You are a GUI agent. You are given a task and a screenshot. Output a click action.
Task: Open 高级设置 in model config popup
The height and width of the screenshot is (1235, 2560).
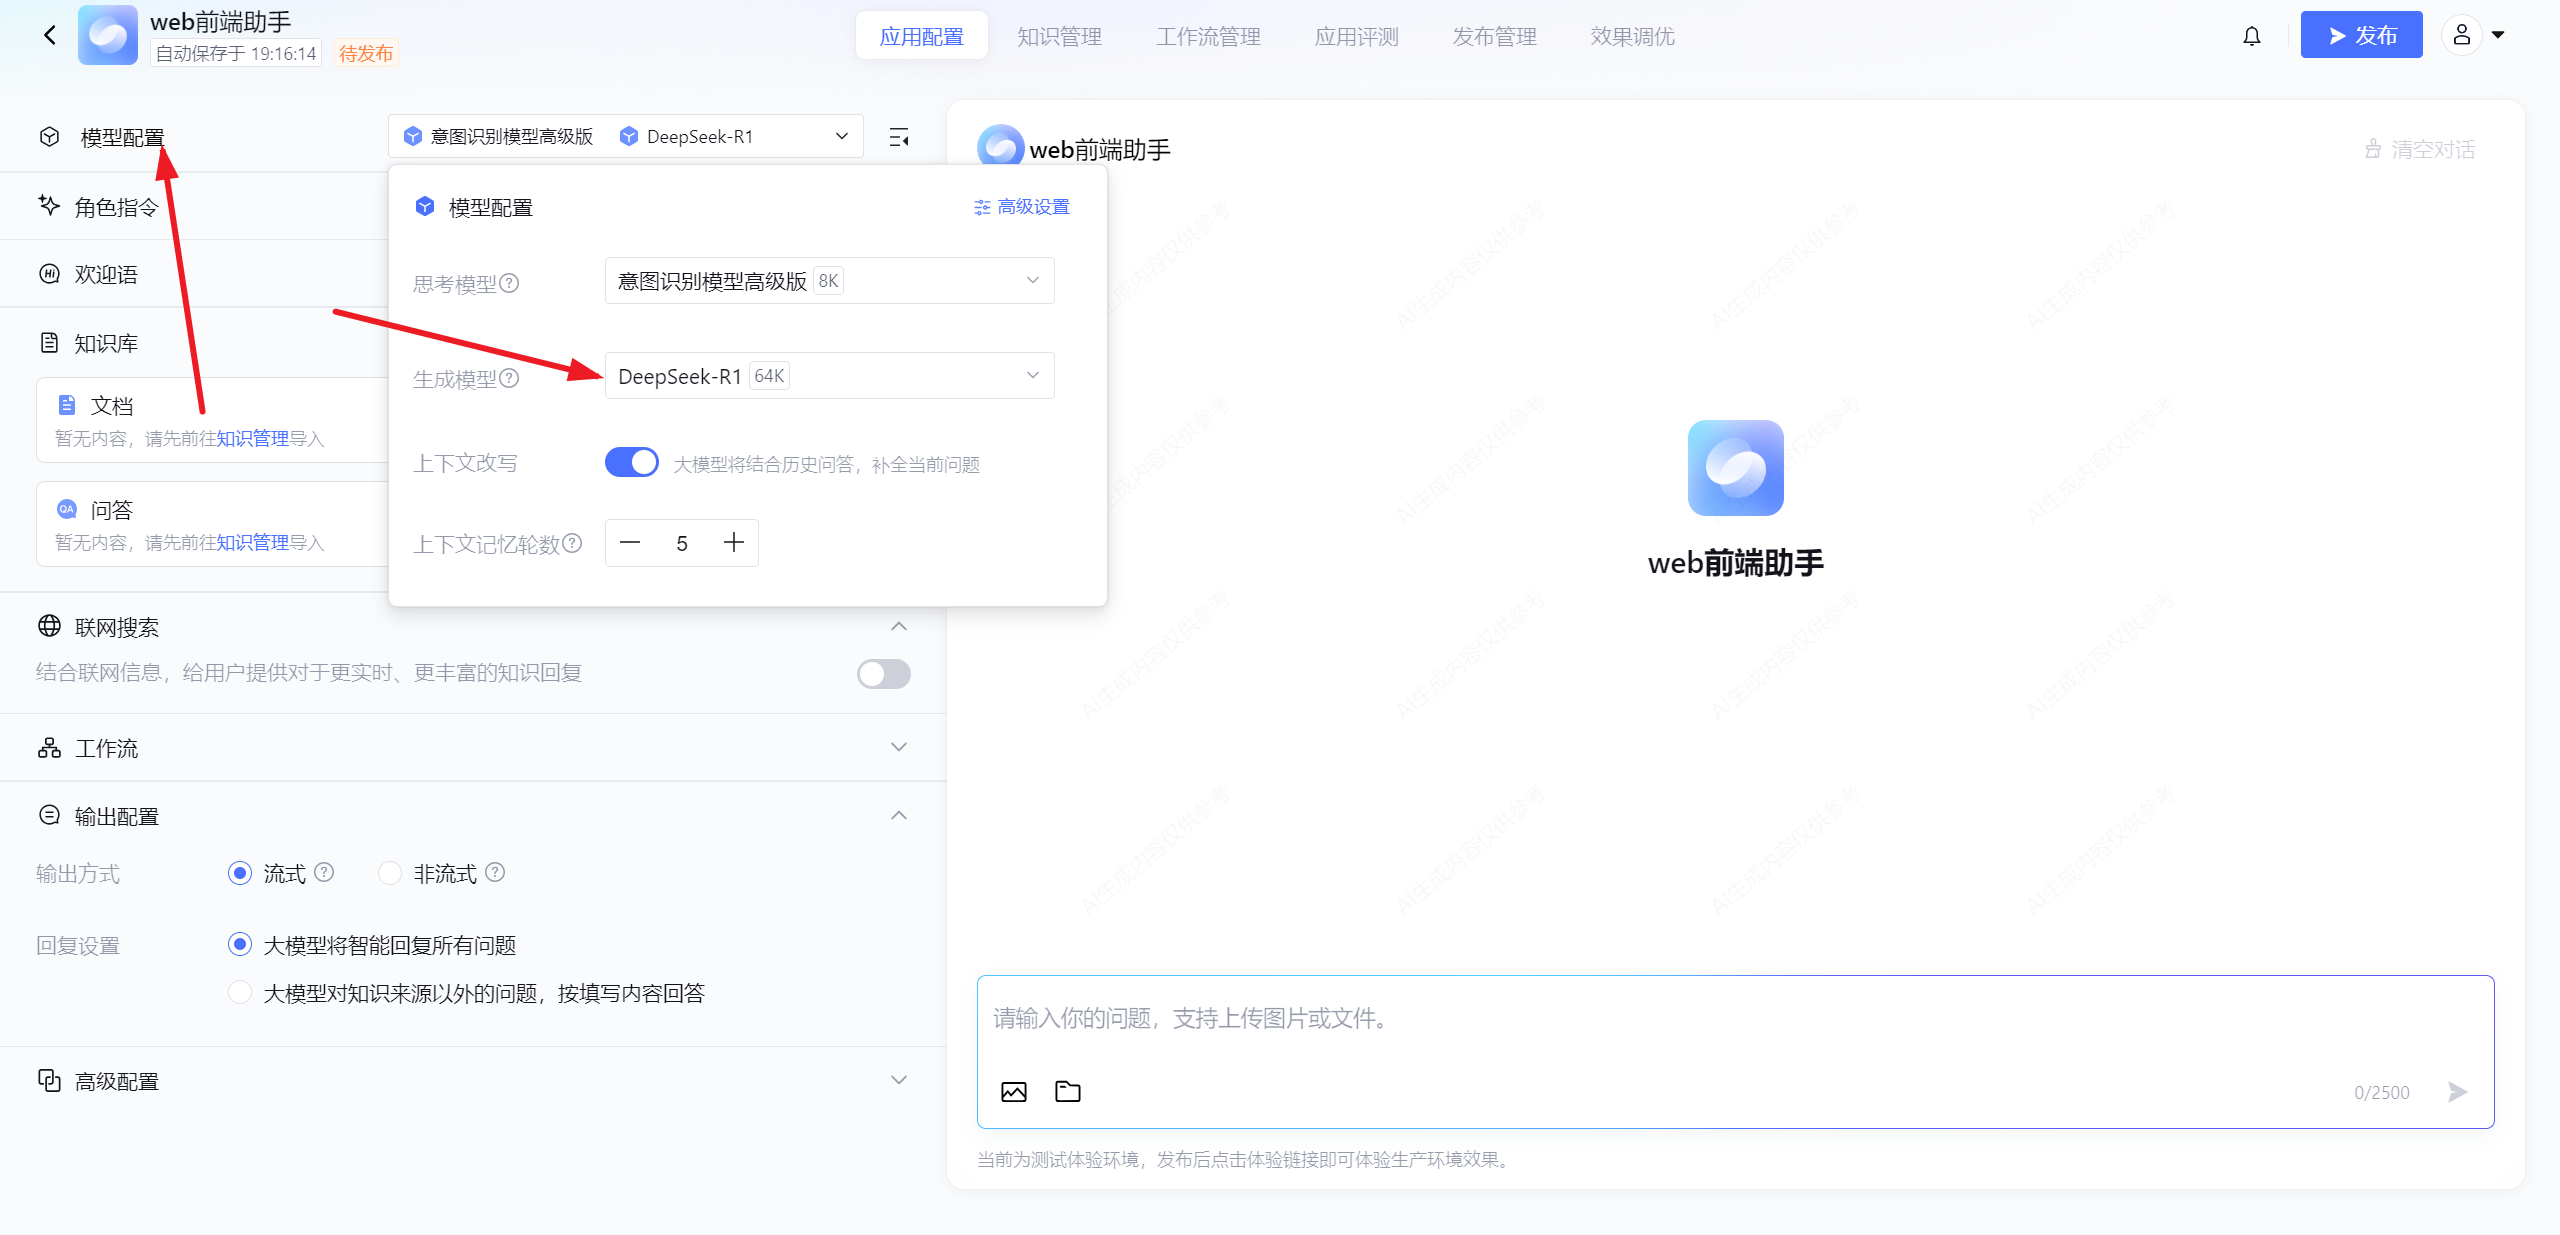[x=1021, y=206]
